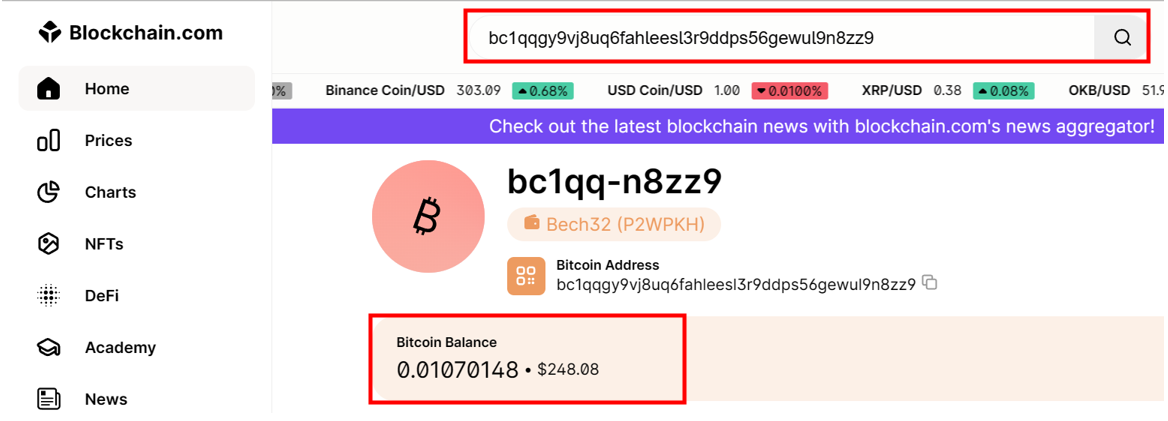Click the news aggregator purple banner

[x=718, y=127]
